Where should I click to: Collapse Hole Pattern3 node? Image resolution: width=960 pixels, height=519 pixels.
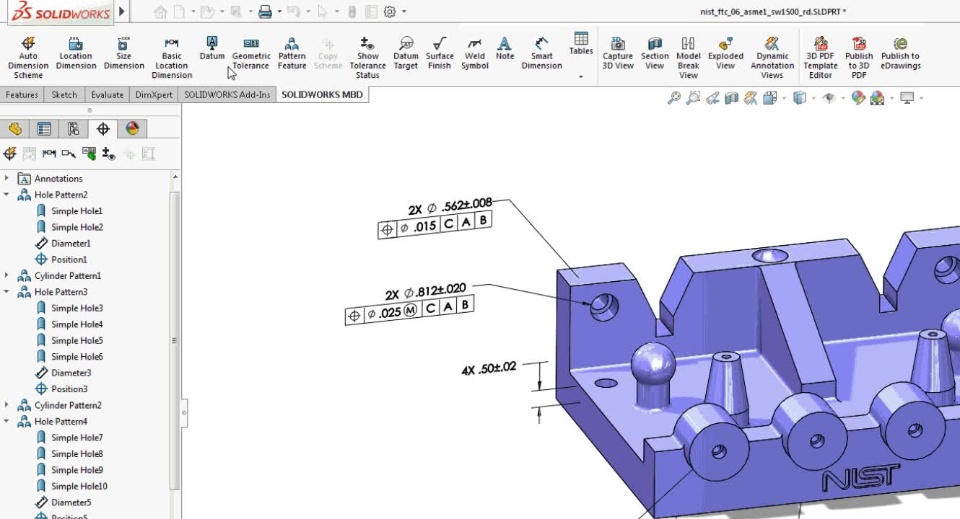pyautogui.click(x=7, y=291)
